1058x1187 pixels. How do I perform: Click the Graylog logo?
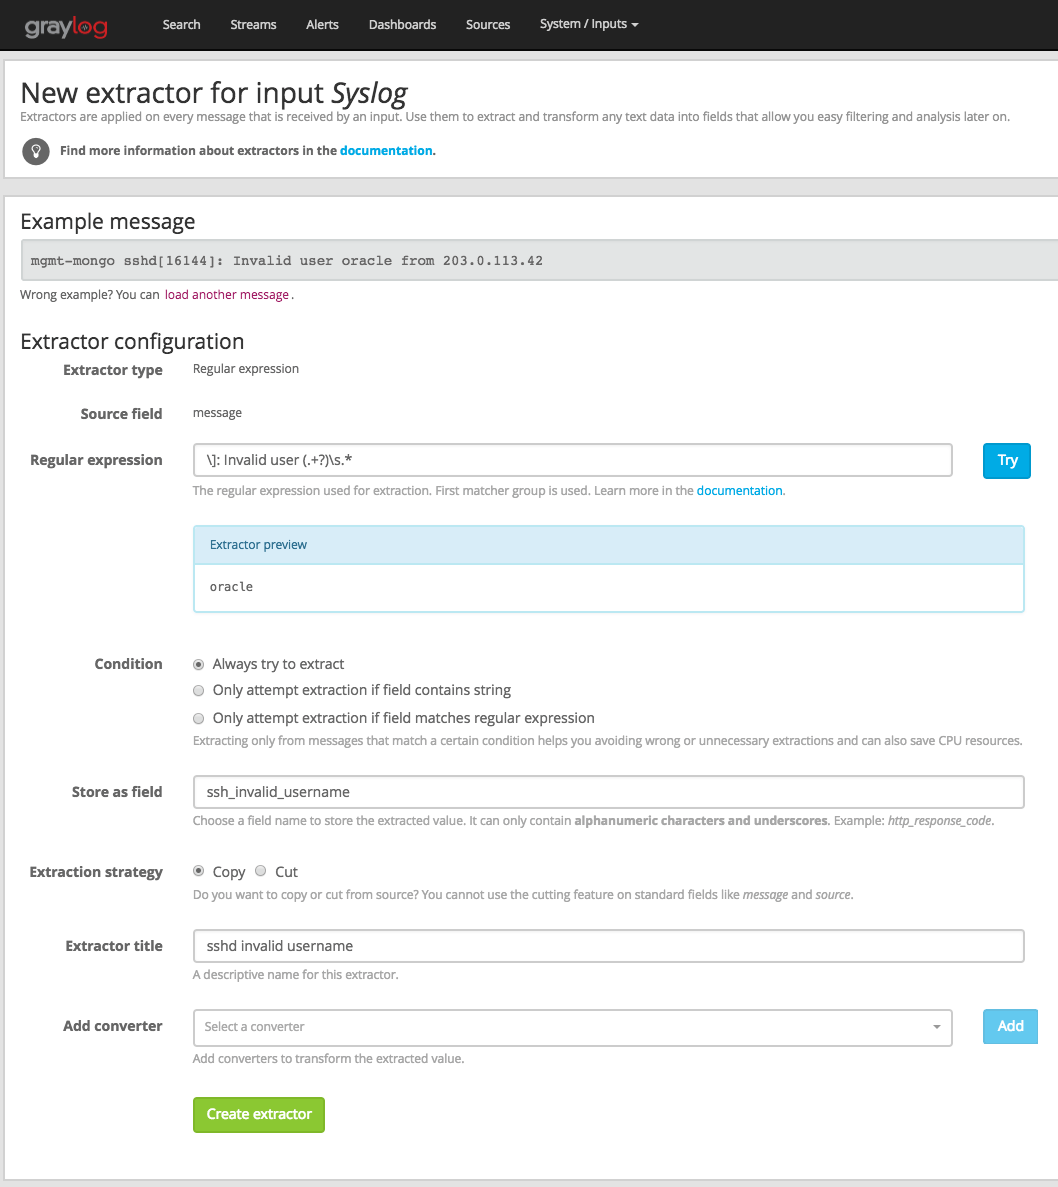[x=66, y=26]
